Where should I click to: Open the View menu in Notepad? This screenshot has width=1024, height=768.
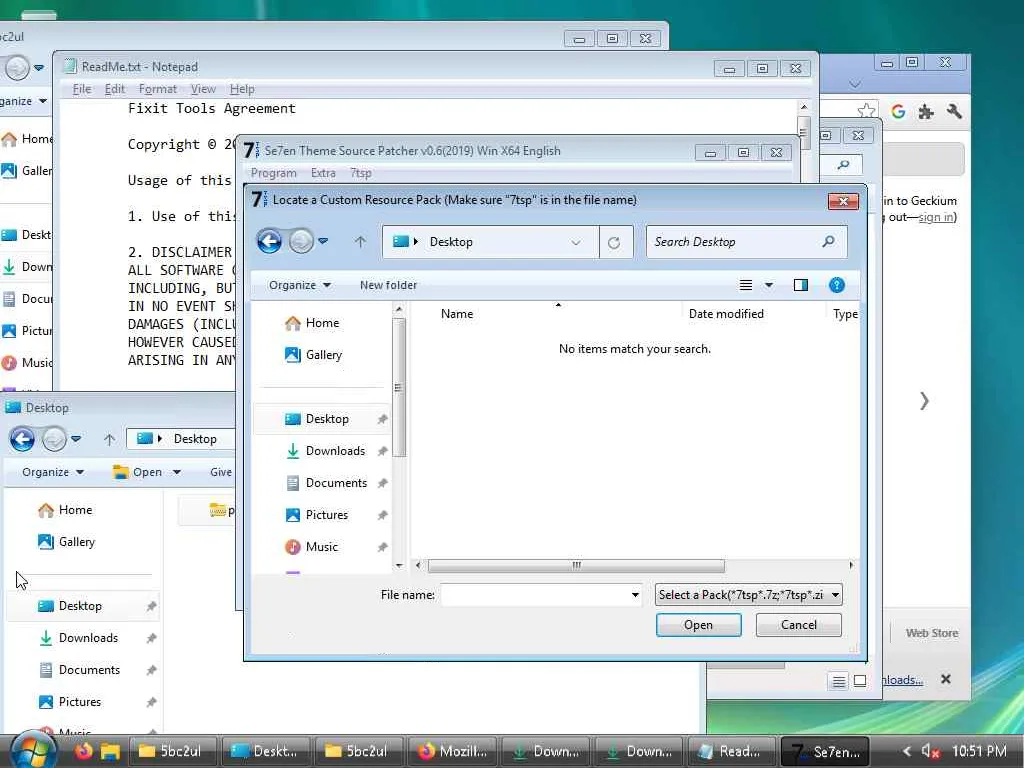(203, 89)
